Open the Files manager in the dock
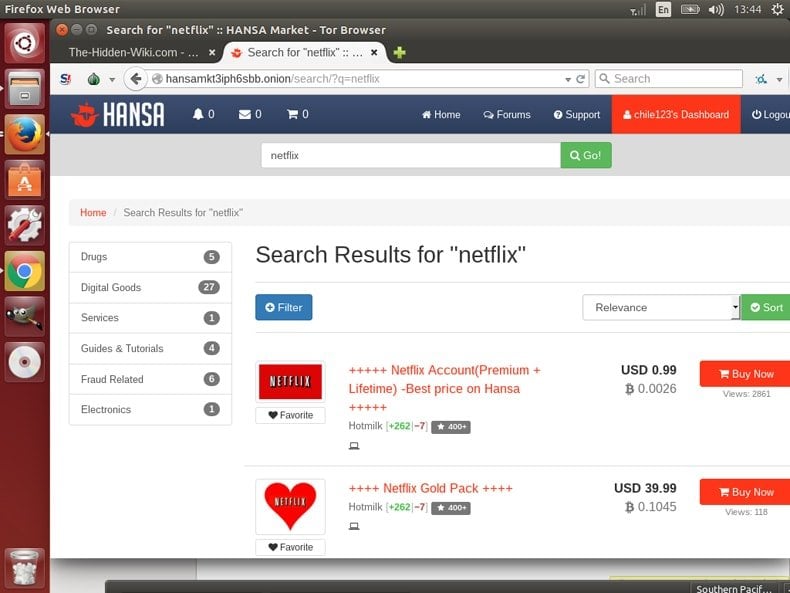790x593 pixels. click(24, 89)
